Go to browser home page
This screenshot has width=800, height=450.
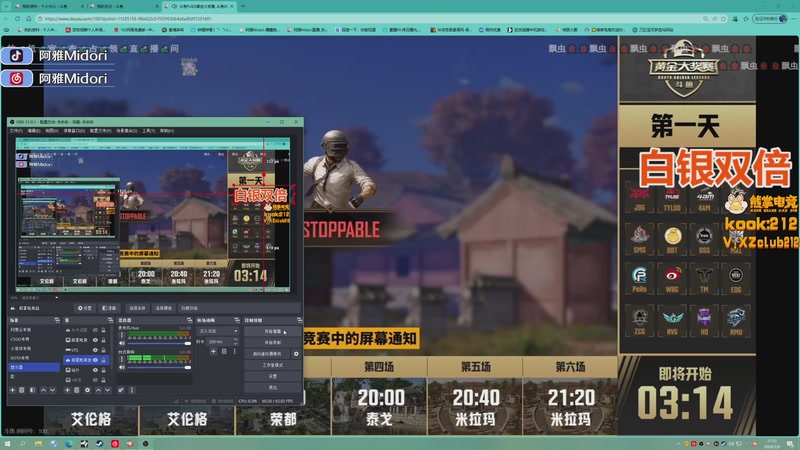[x=29, y=18]
